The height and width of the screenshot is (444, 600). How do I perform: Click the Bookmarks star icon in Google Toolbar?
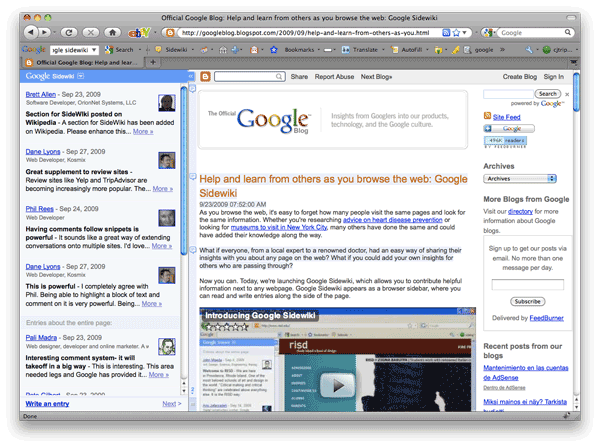coord(274,50)
